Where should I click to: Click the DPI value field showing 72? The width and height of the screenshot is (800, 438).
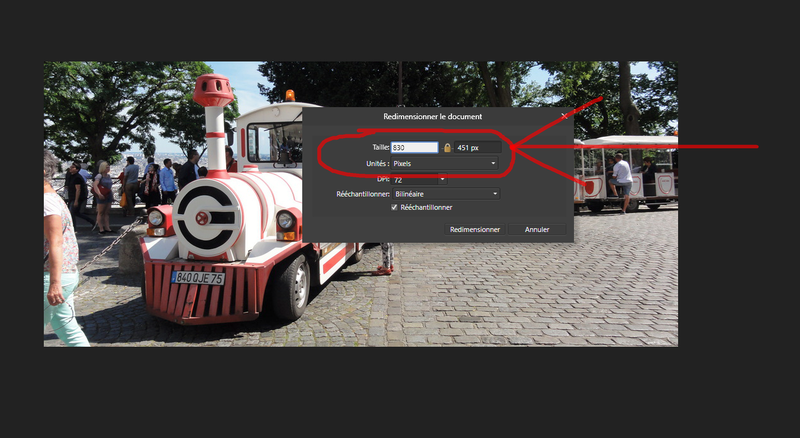414,180
